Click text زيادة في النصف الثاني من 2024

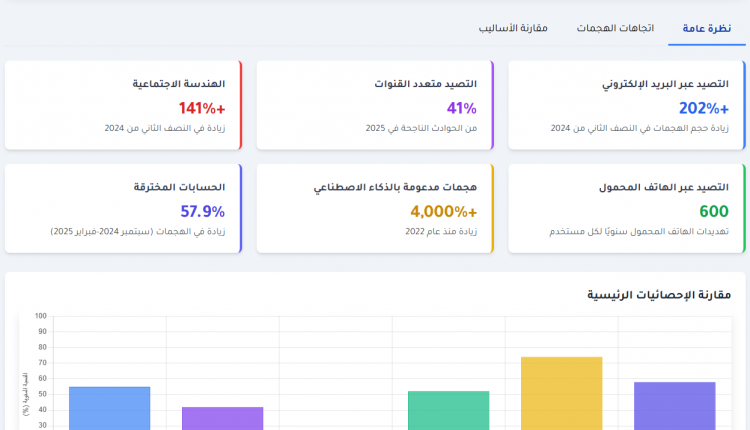pyautogui.click(x=165, y=128)
